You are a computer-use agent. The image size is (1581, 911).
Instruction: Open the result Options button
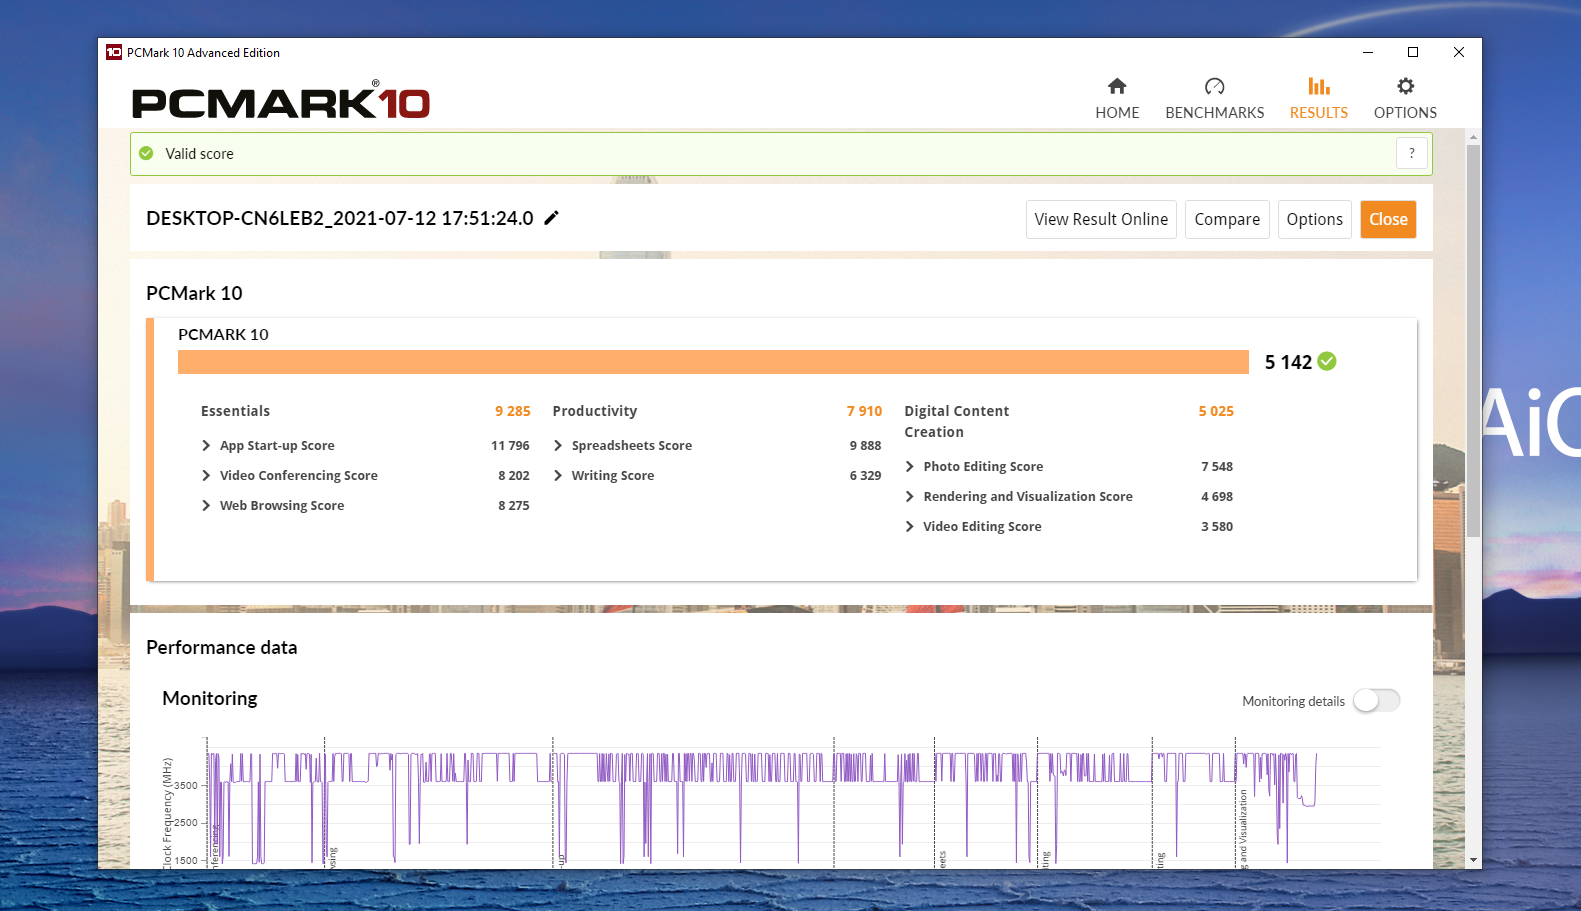click(x=1314, y=219)
